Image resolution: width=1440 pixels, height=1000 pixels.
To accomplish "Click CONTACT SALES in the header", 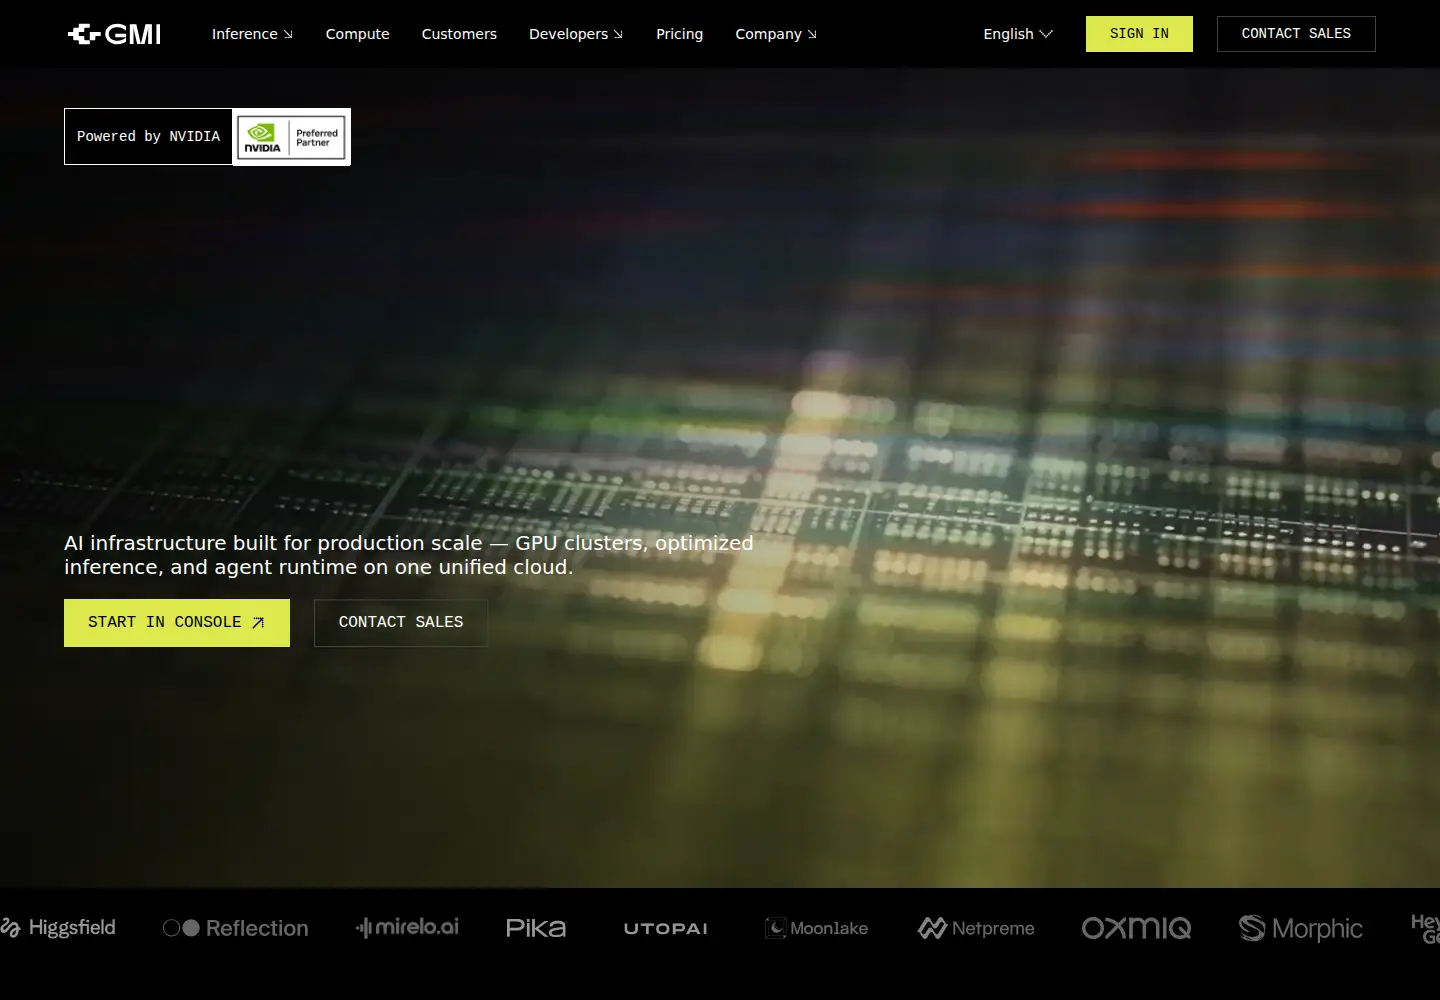I will (1296, 34).
